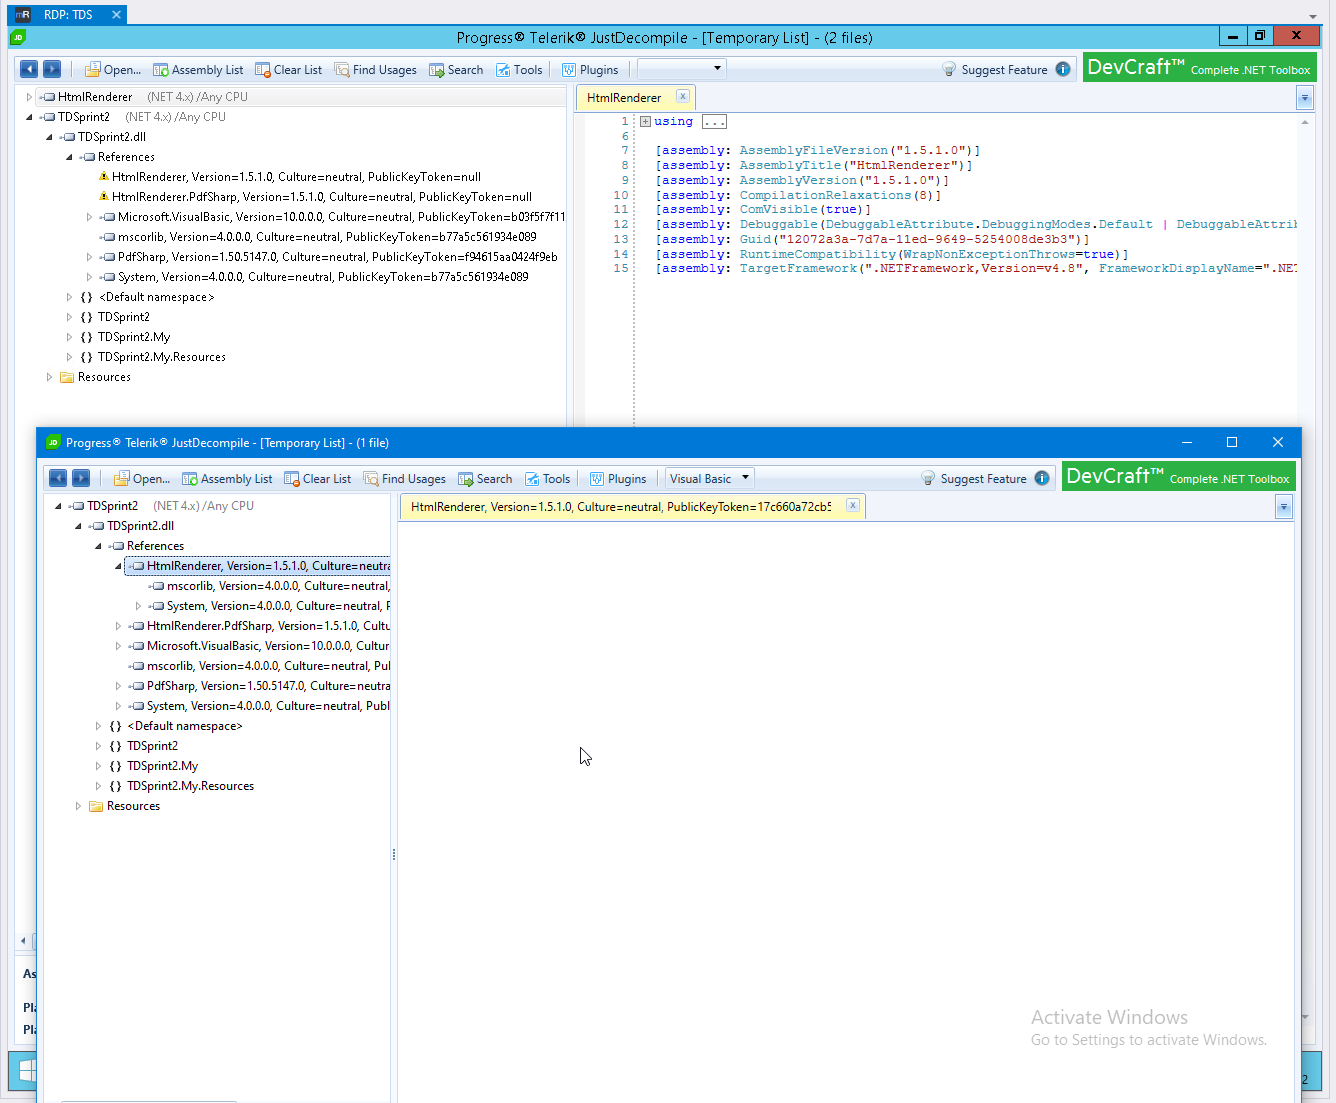
Task: Click the navigate back arrow in the back window
Action: coord(29,69)
